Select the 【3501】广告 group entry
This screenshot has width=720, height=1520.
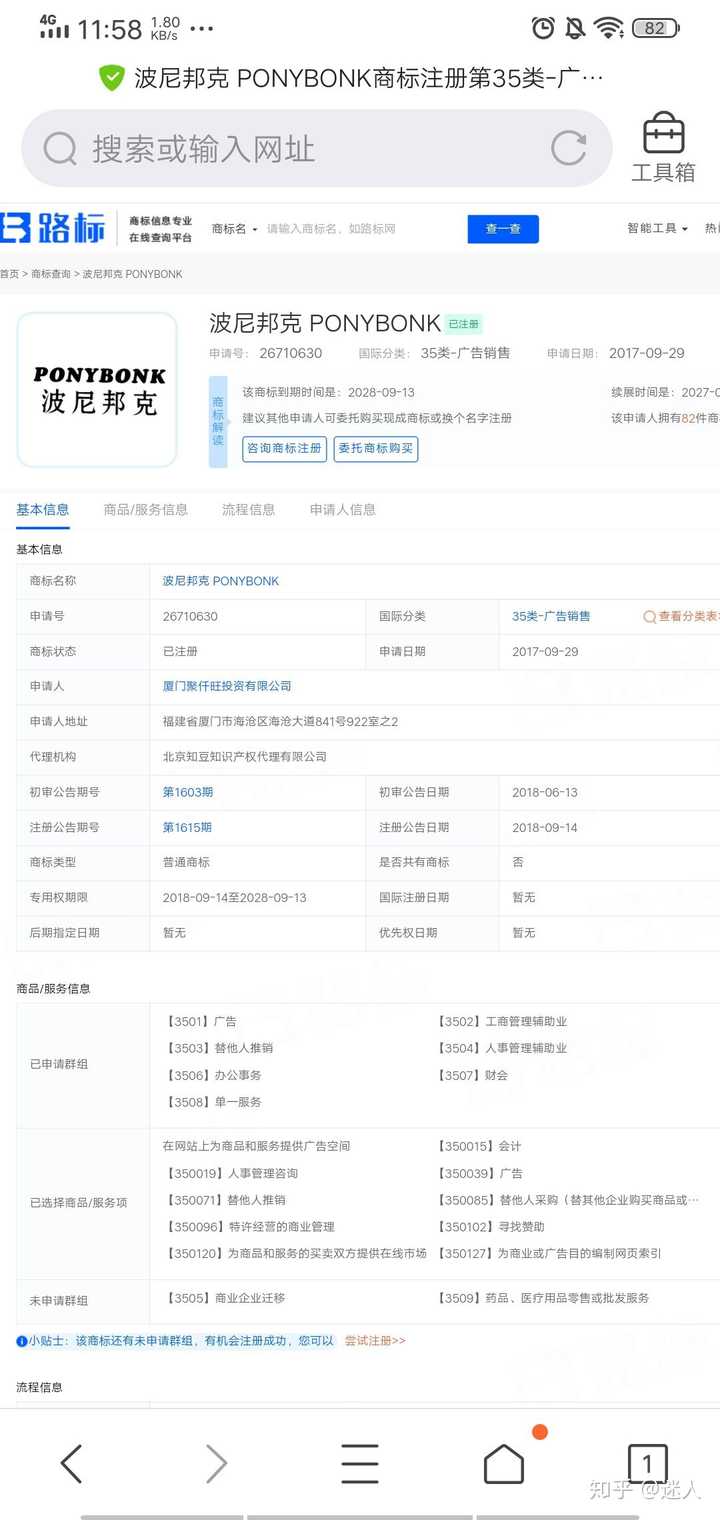click(200, 1021)
